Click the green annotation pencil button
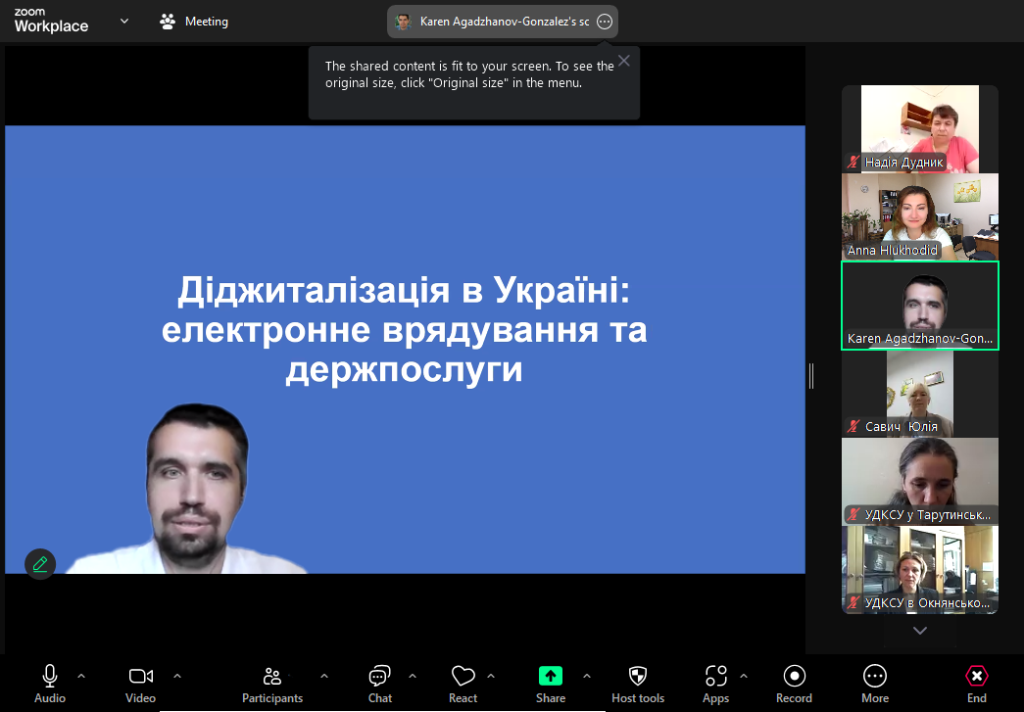The width and height of the screenshot is (1024, 712). pos(40,564)
